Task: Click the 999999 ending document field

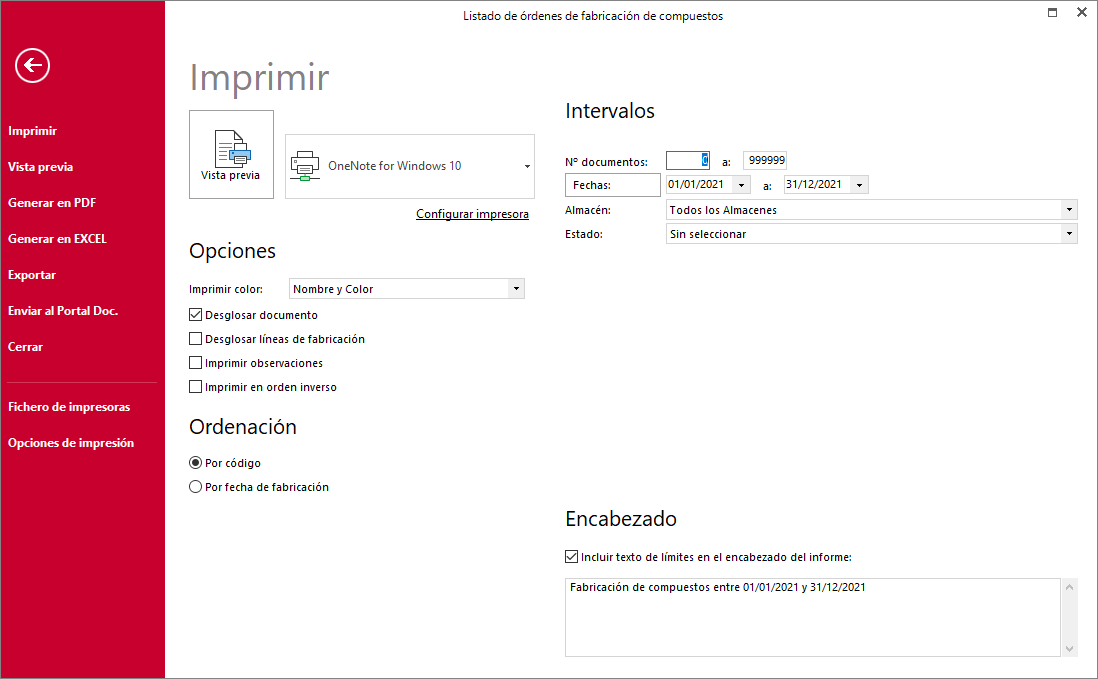Action: click(x=765, y=160)
